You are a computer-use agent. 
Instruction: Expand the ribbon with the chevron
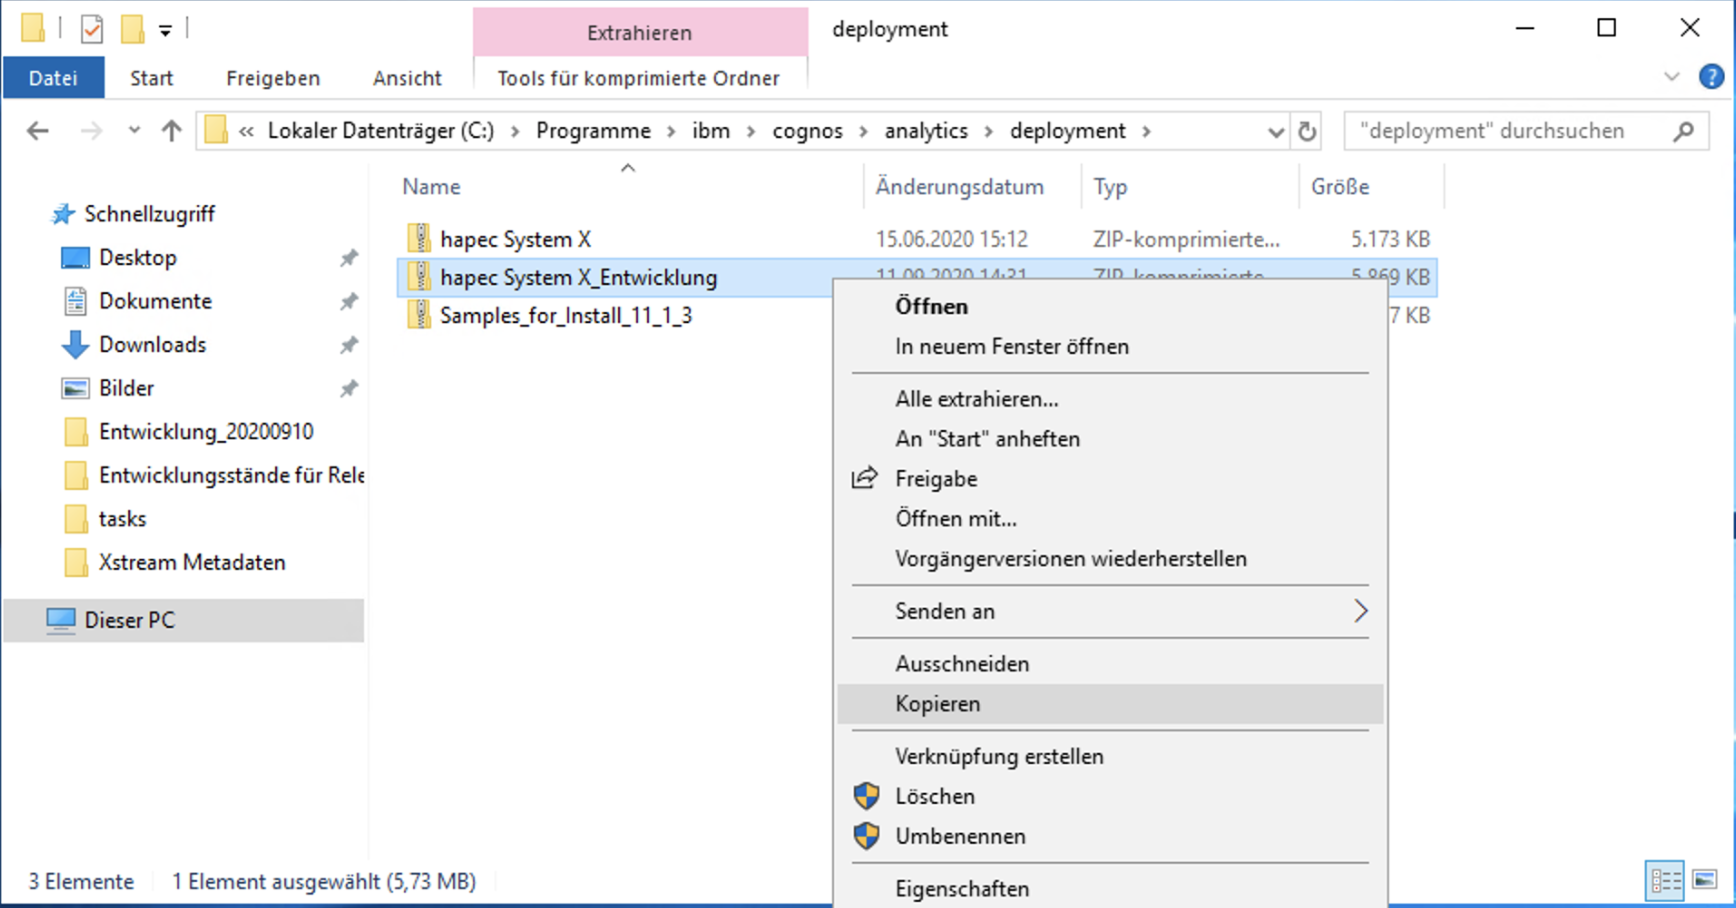[x=1671, y=77]
